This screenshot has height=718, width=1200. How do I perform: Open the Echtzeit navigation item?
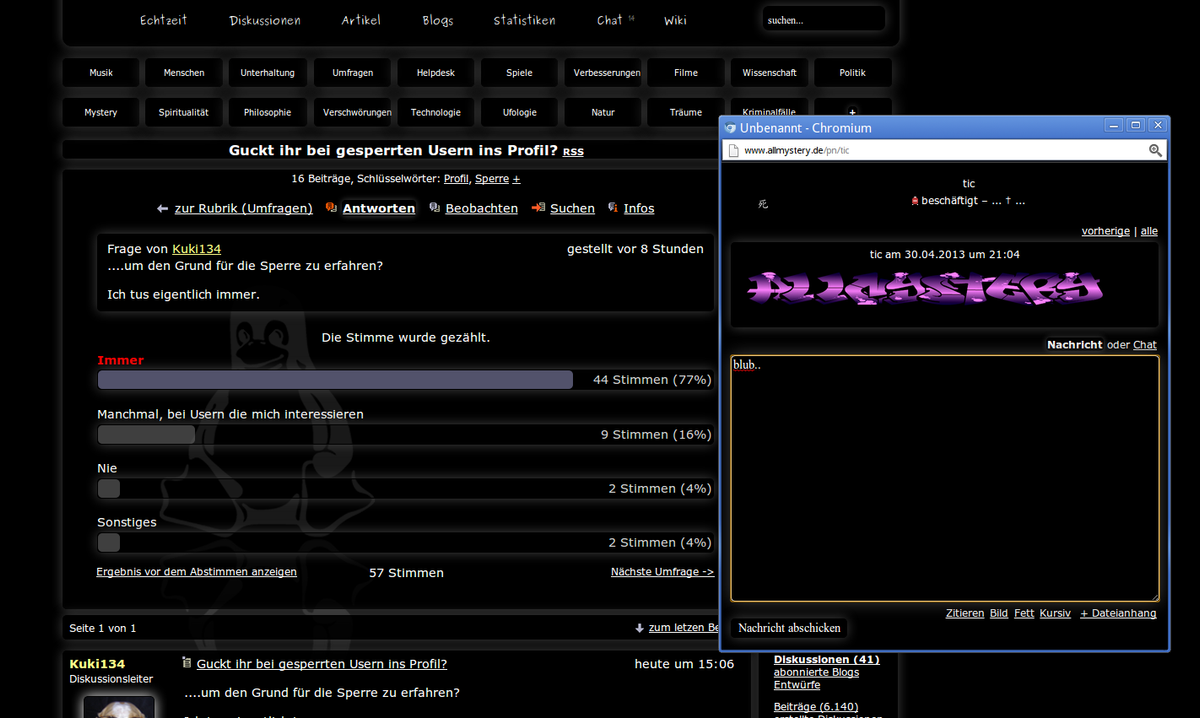click(163, 20)
